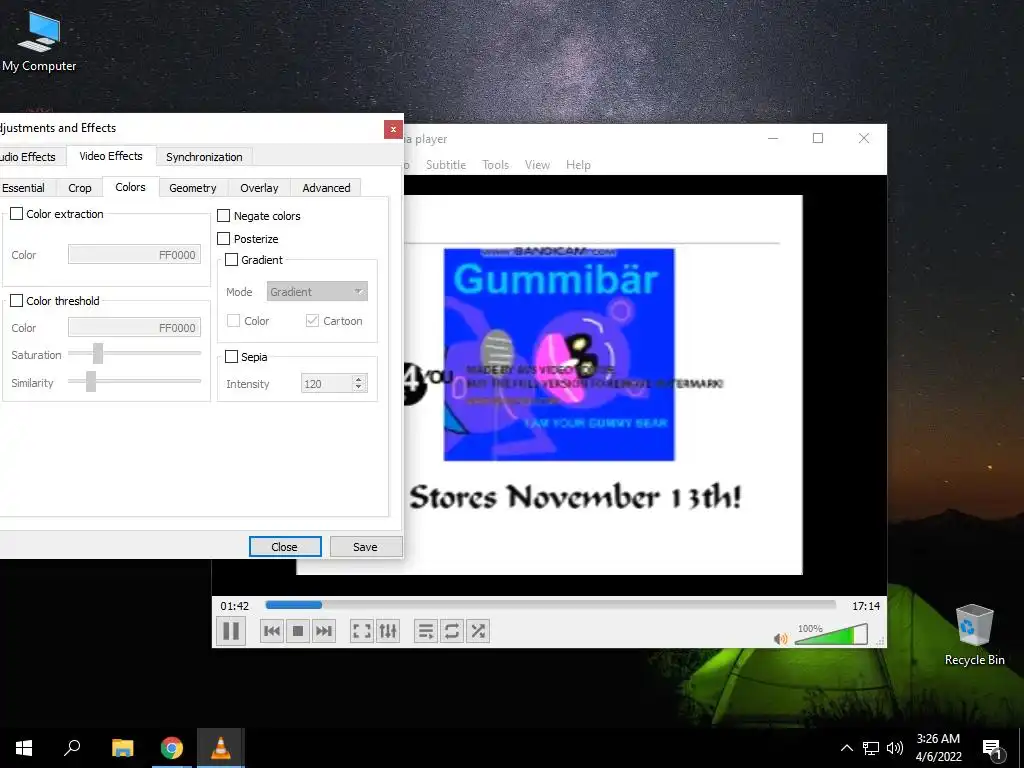Open system volume tray icon
The height and width of the screenshot is (768, 1024).
click(895, 748)
